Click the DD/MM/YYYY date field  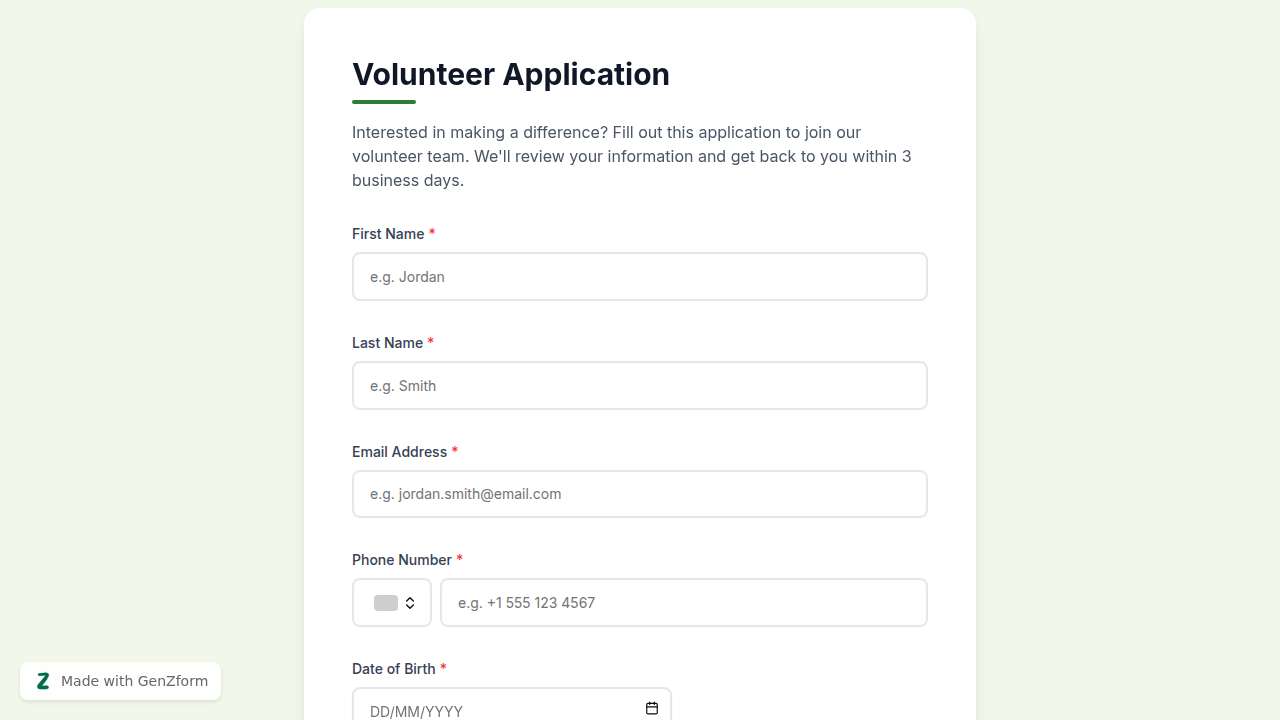[x=490, y=710]
